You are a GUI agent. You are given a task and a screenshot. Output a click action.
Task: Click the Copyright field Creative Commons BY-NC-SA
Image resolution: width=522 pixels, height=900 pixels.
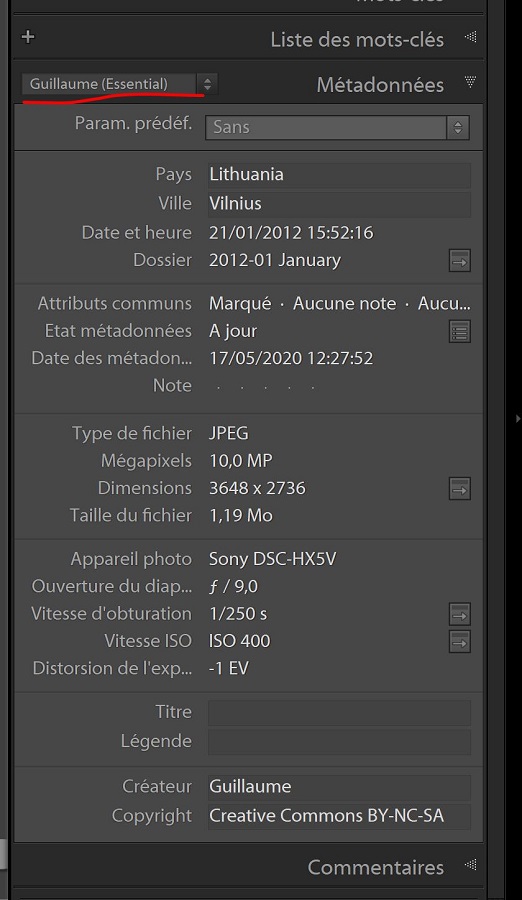pos(339,816)
